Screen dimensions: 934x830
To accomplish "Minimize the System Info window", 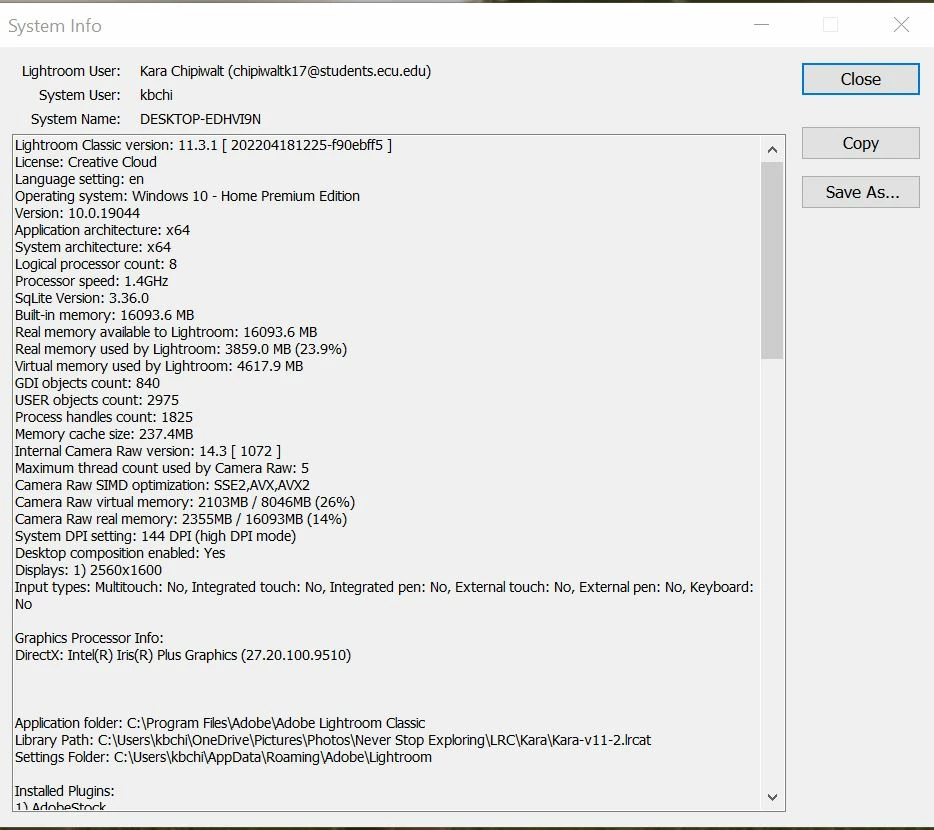I will pos(761,24).
